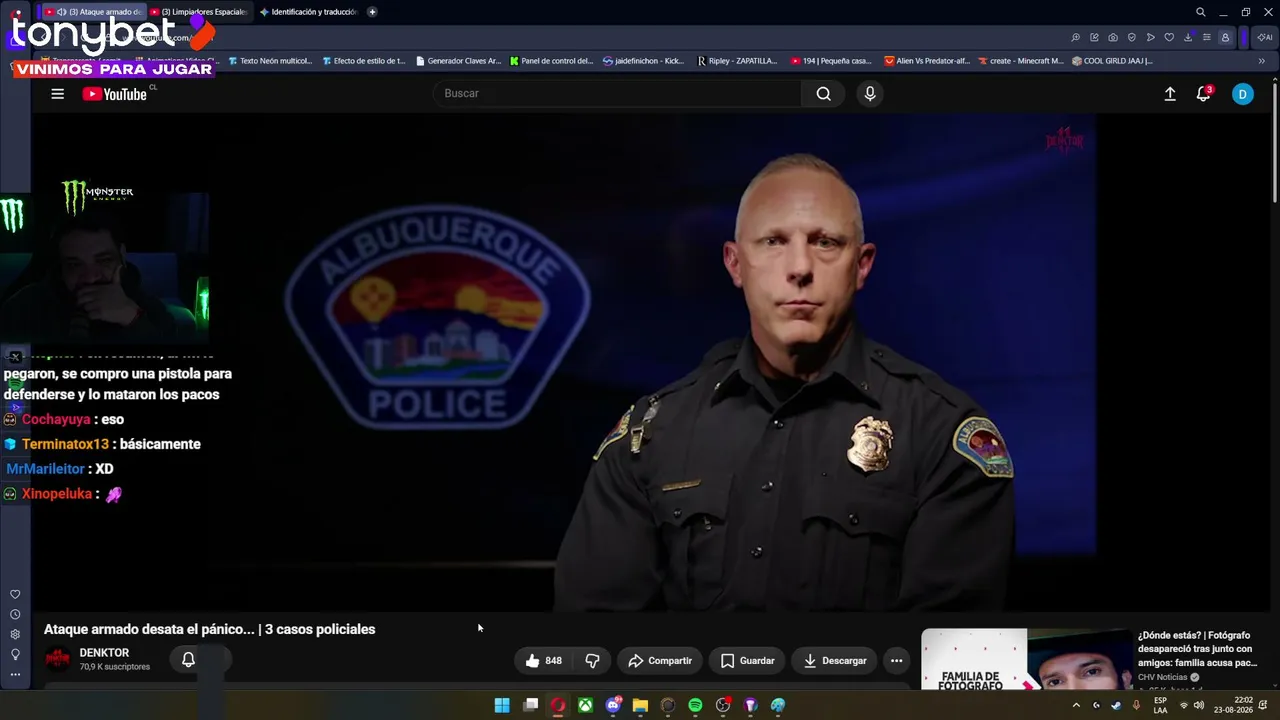Open Opera sidebar lightbulb icon
This screenshot has height=720, width=1280.
point(15,655)
